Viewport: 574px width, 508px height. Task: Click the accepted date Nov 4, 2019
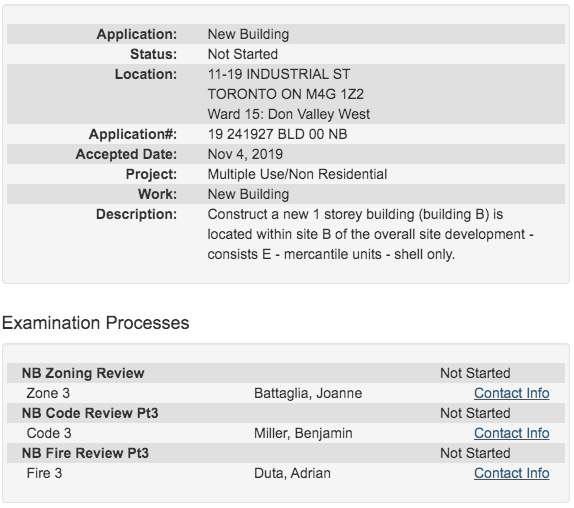click(x=245, y=154)
